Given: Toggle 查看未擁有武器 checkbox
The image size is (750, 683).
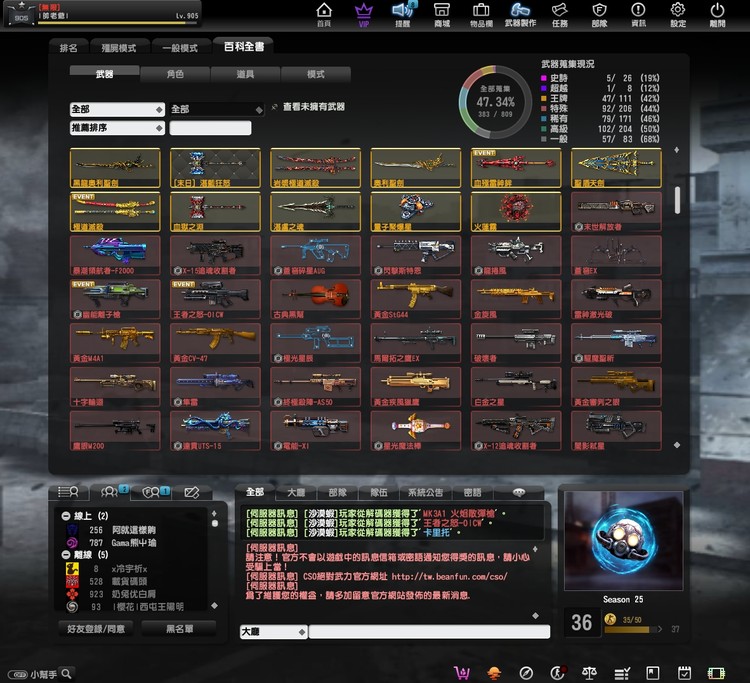Looking at the screenshot, I should (275, 106).
